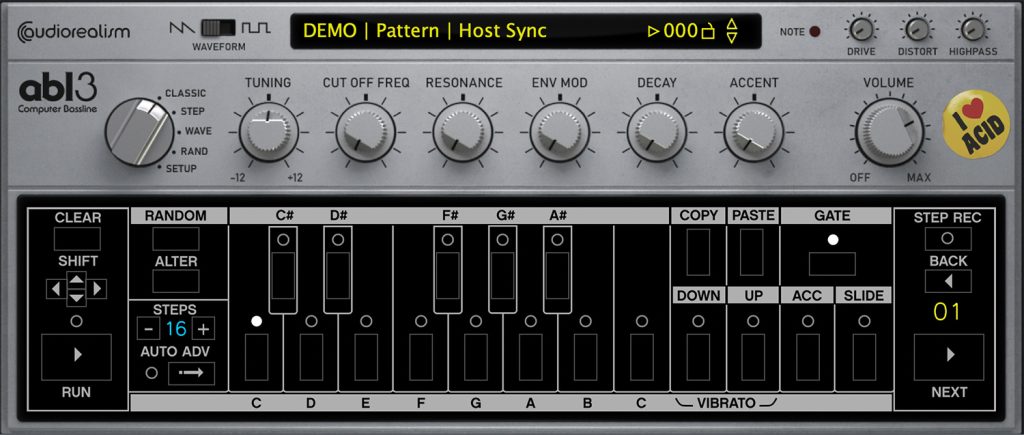Select the sawtooth waveform icon

pos(180,27)
